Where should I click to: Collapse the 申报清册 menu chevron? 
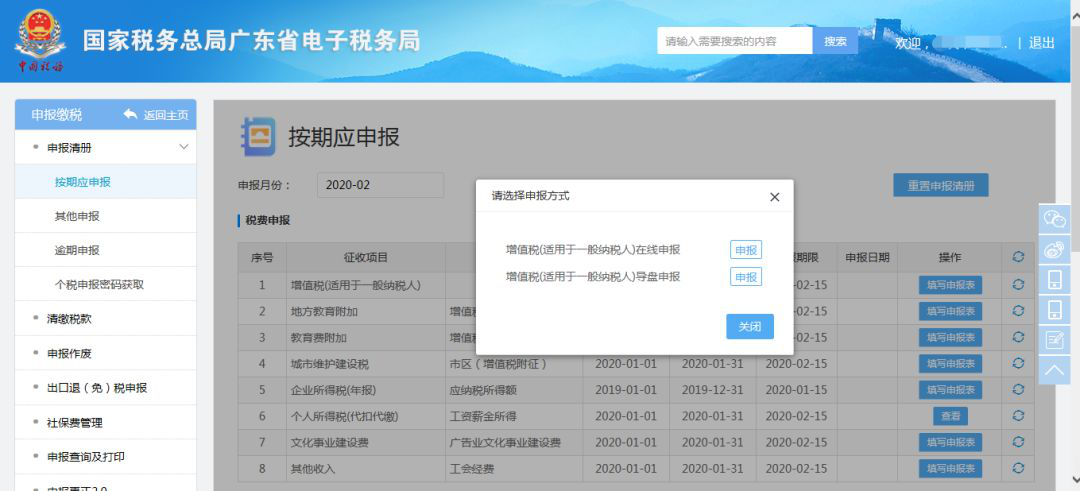[x=183, y=147]
